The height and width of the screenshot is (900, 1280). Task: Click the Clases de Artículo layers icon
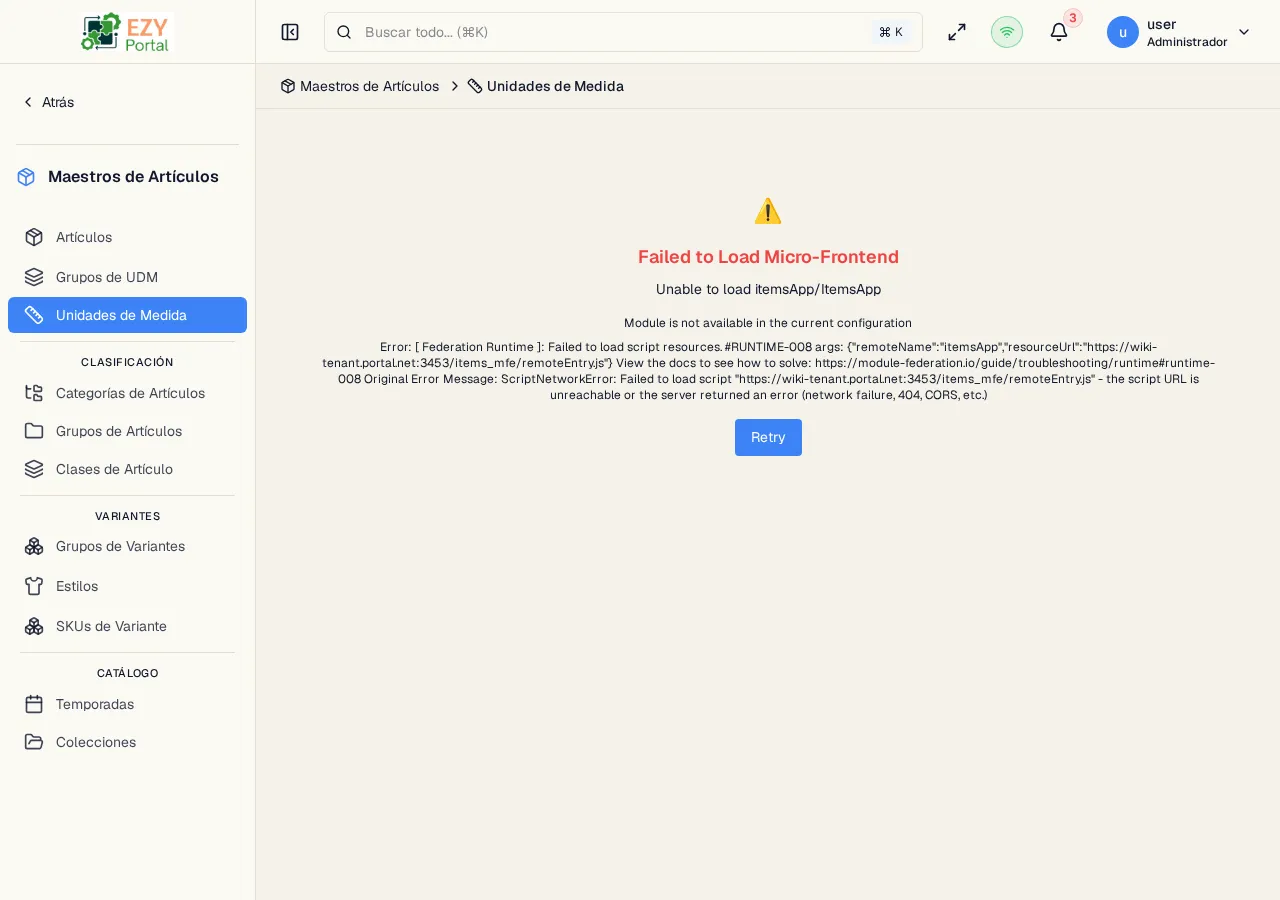point(34,469)
